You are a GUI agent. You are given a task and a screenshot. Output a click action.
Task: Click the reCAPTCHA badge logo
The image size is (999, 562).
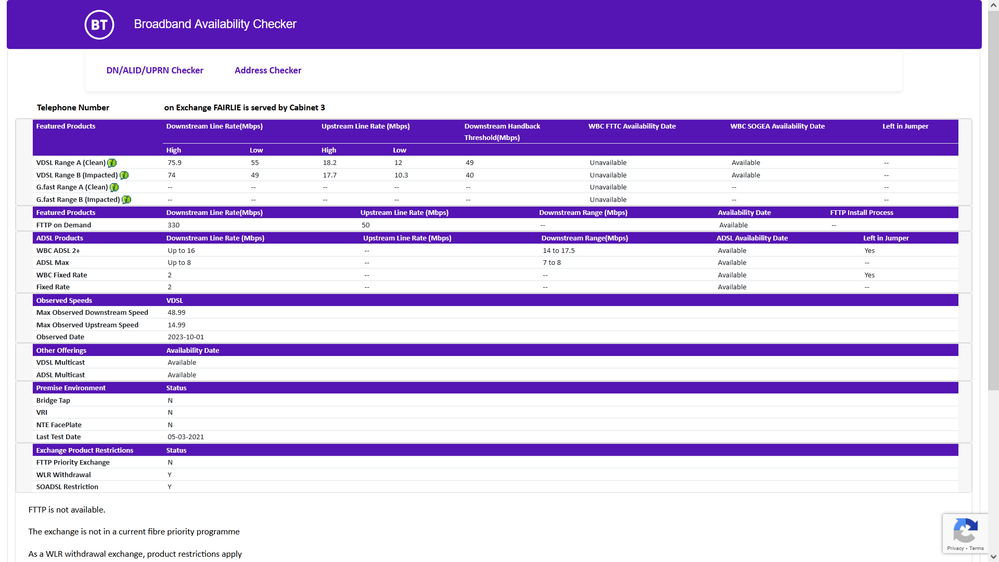[965, 530]
